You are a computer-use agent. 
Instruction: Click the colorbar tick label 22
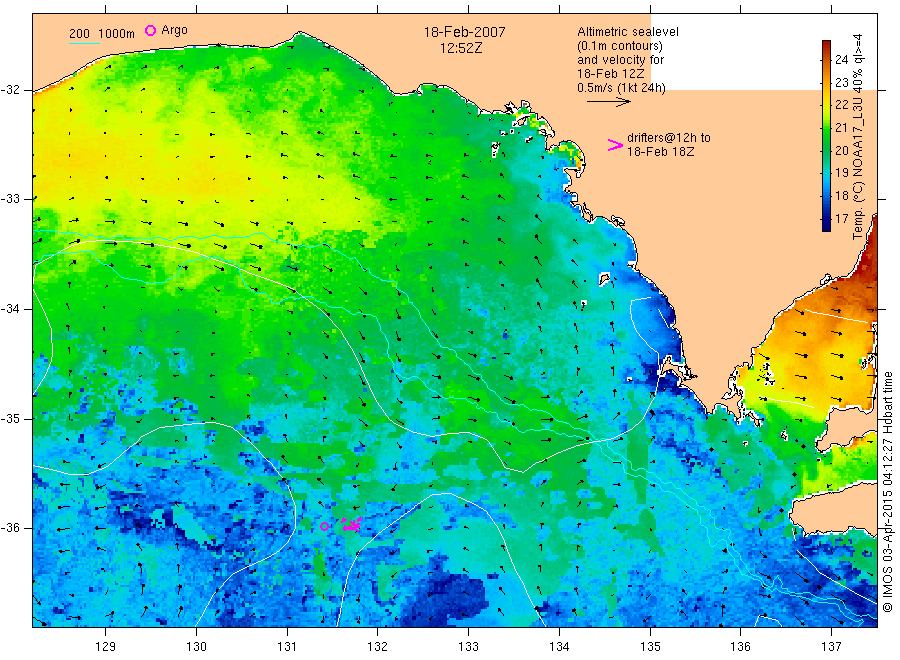click(x=841, y=104)
